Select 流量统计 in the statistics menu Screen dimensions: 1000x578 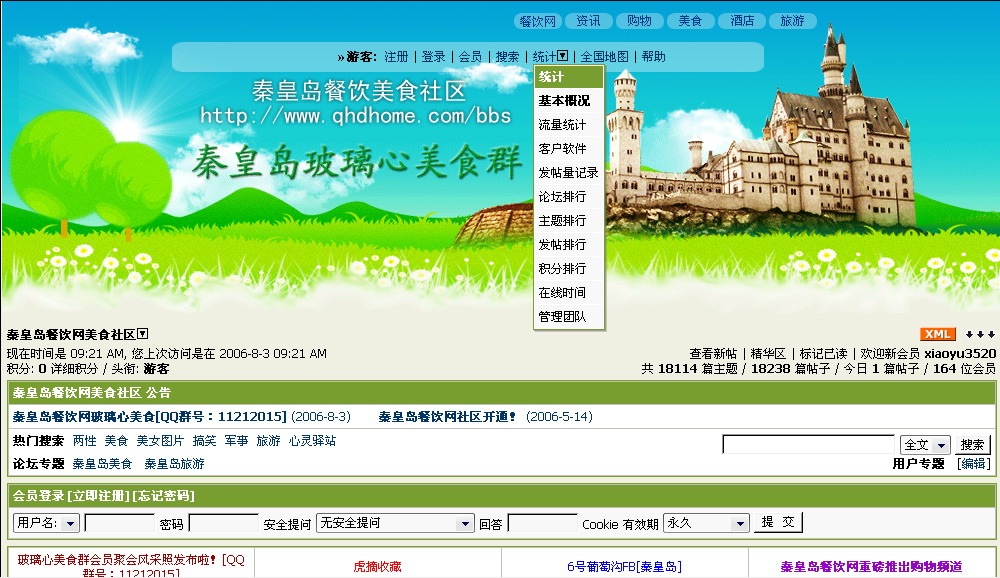(x=562, y=125)
